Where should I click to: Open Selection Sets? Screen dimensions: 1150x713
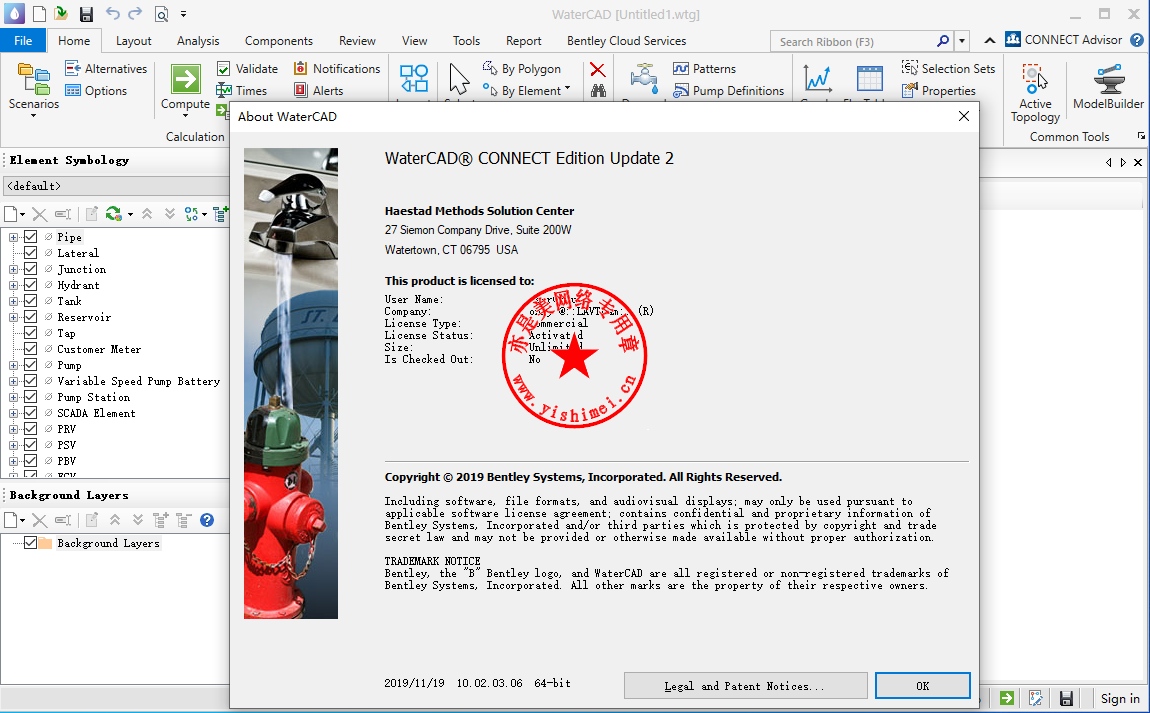948,68
